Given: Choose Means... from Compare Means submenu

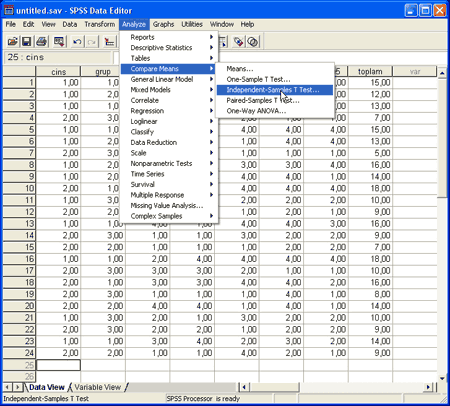Looking at the screenshot, I should 275,69.
